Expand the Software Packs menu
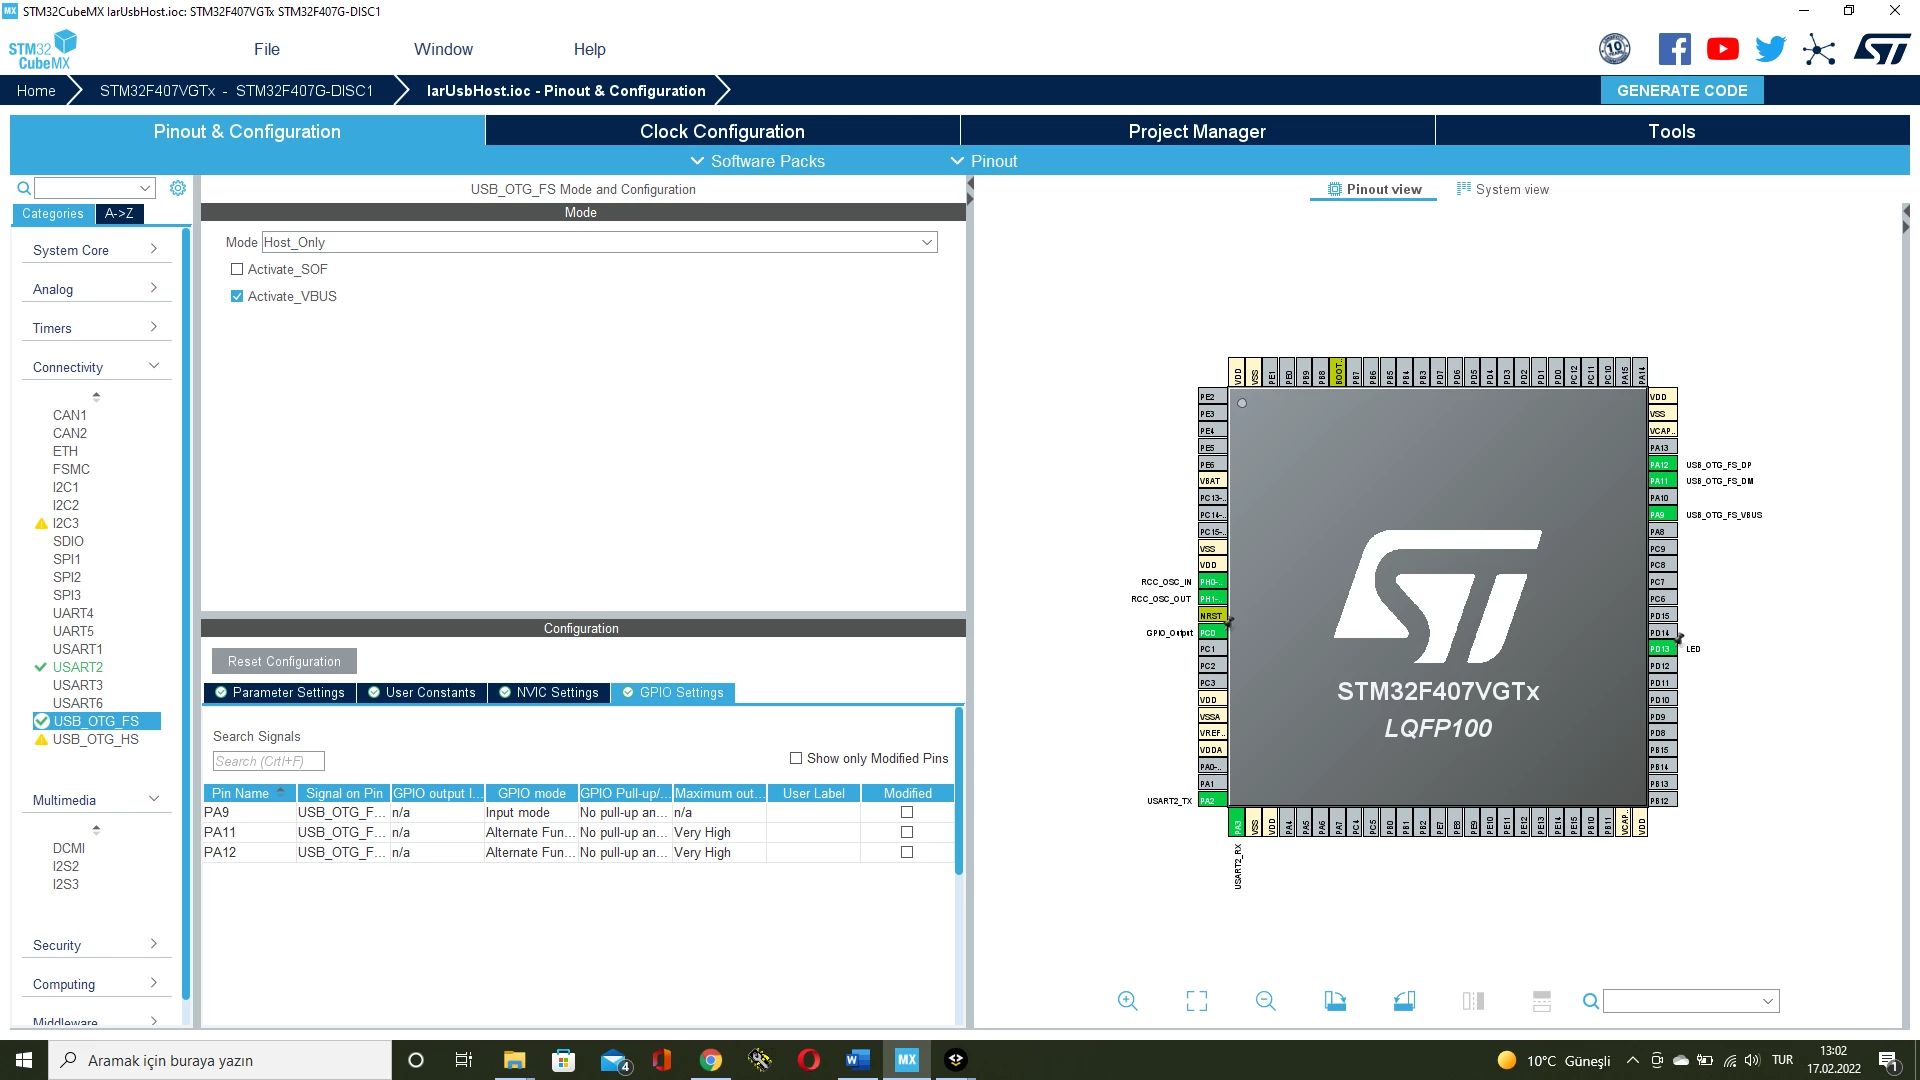Image resolution: width=1920 pixels, height=1080 pixels. coord(758,161)
